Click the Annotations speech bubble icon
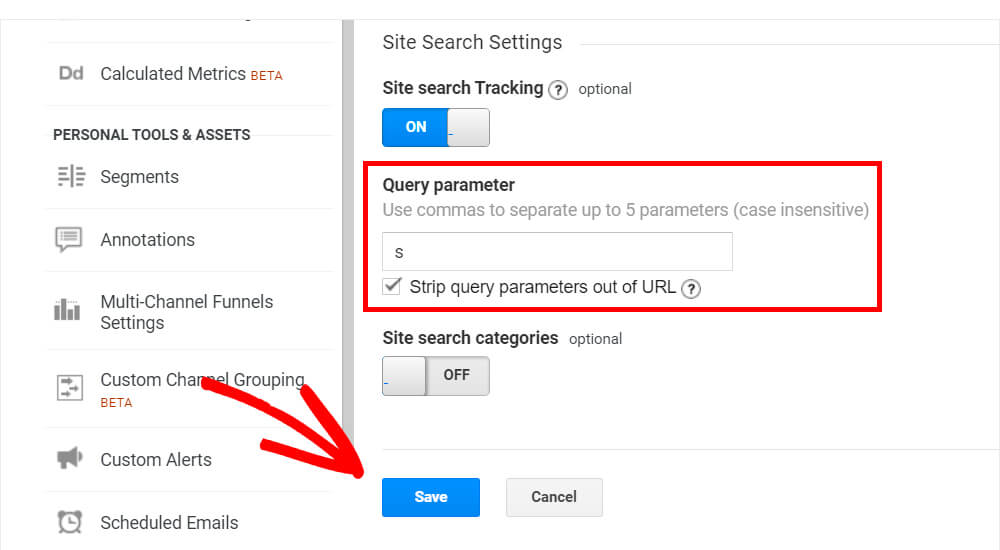 pos(69,240)
